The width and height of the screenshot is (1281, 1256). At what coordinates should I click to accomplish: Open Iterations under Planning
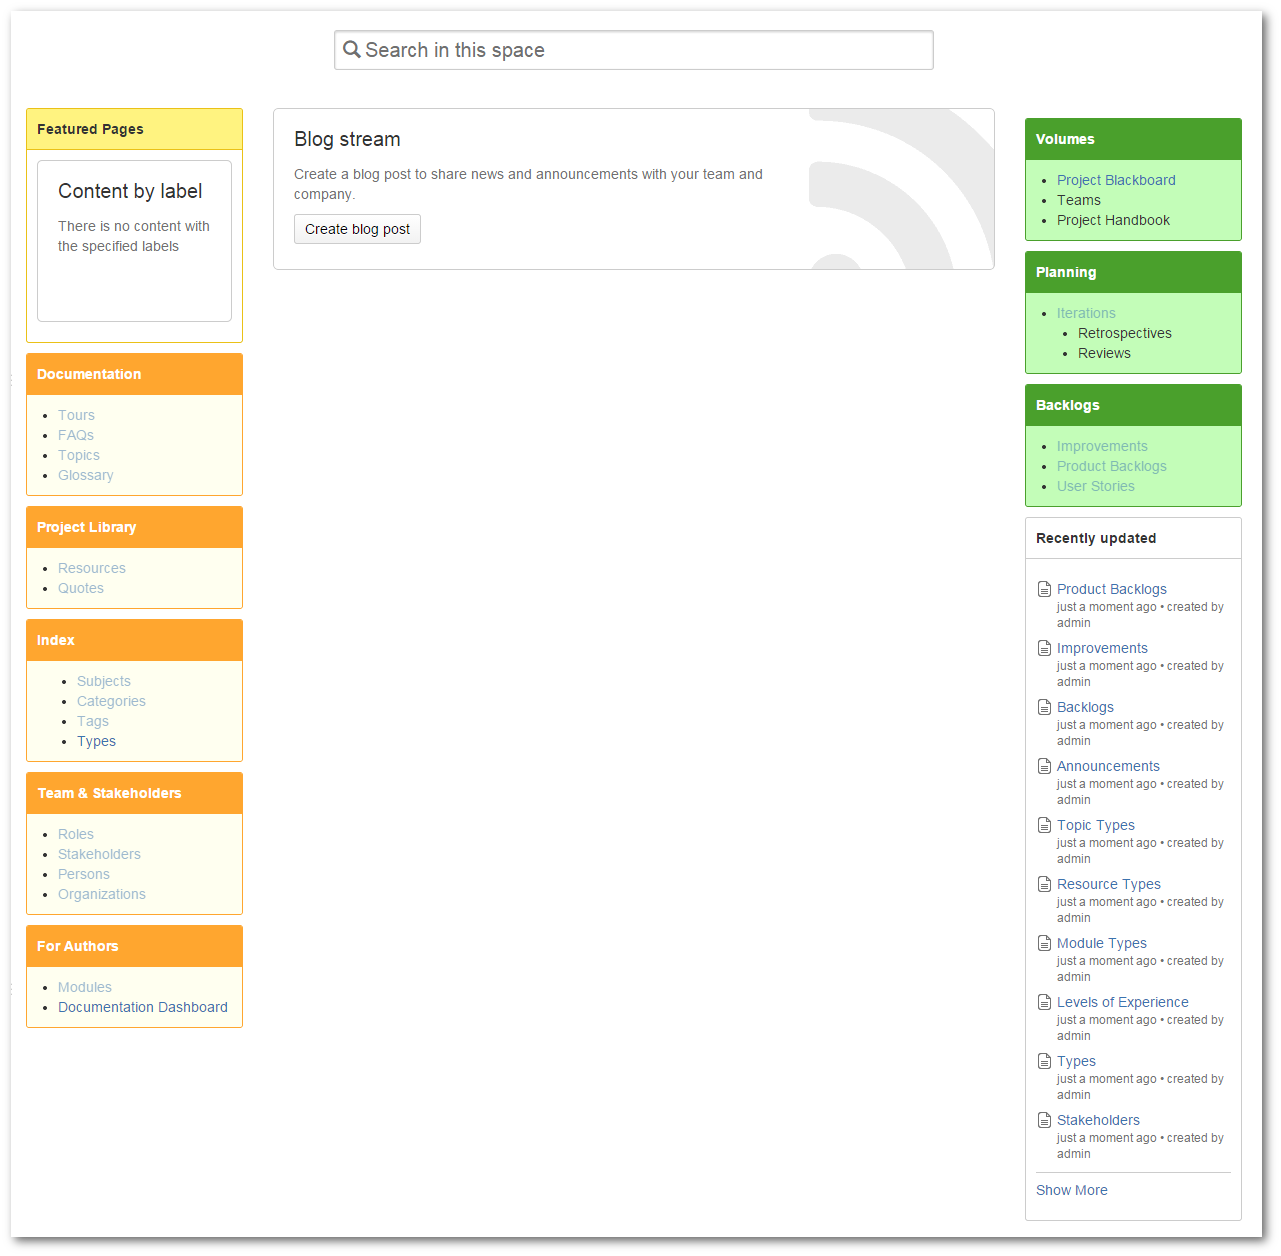[1085, 313]
